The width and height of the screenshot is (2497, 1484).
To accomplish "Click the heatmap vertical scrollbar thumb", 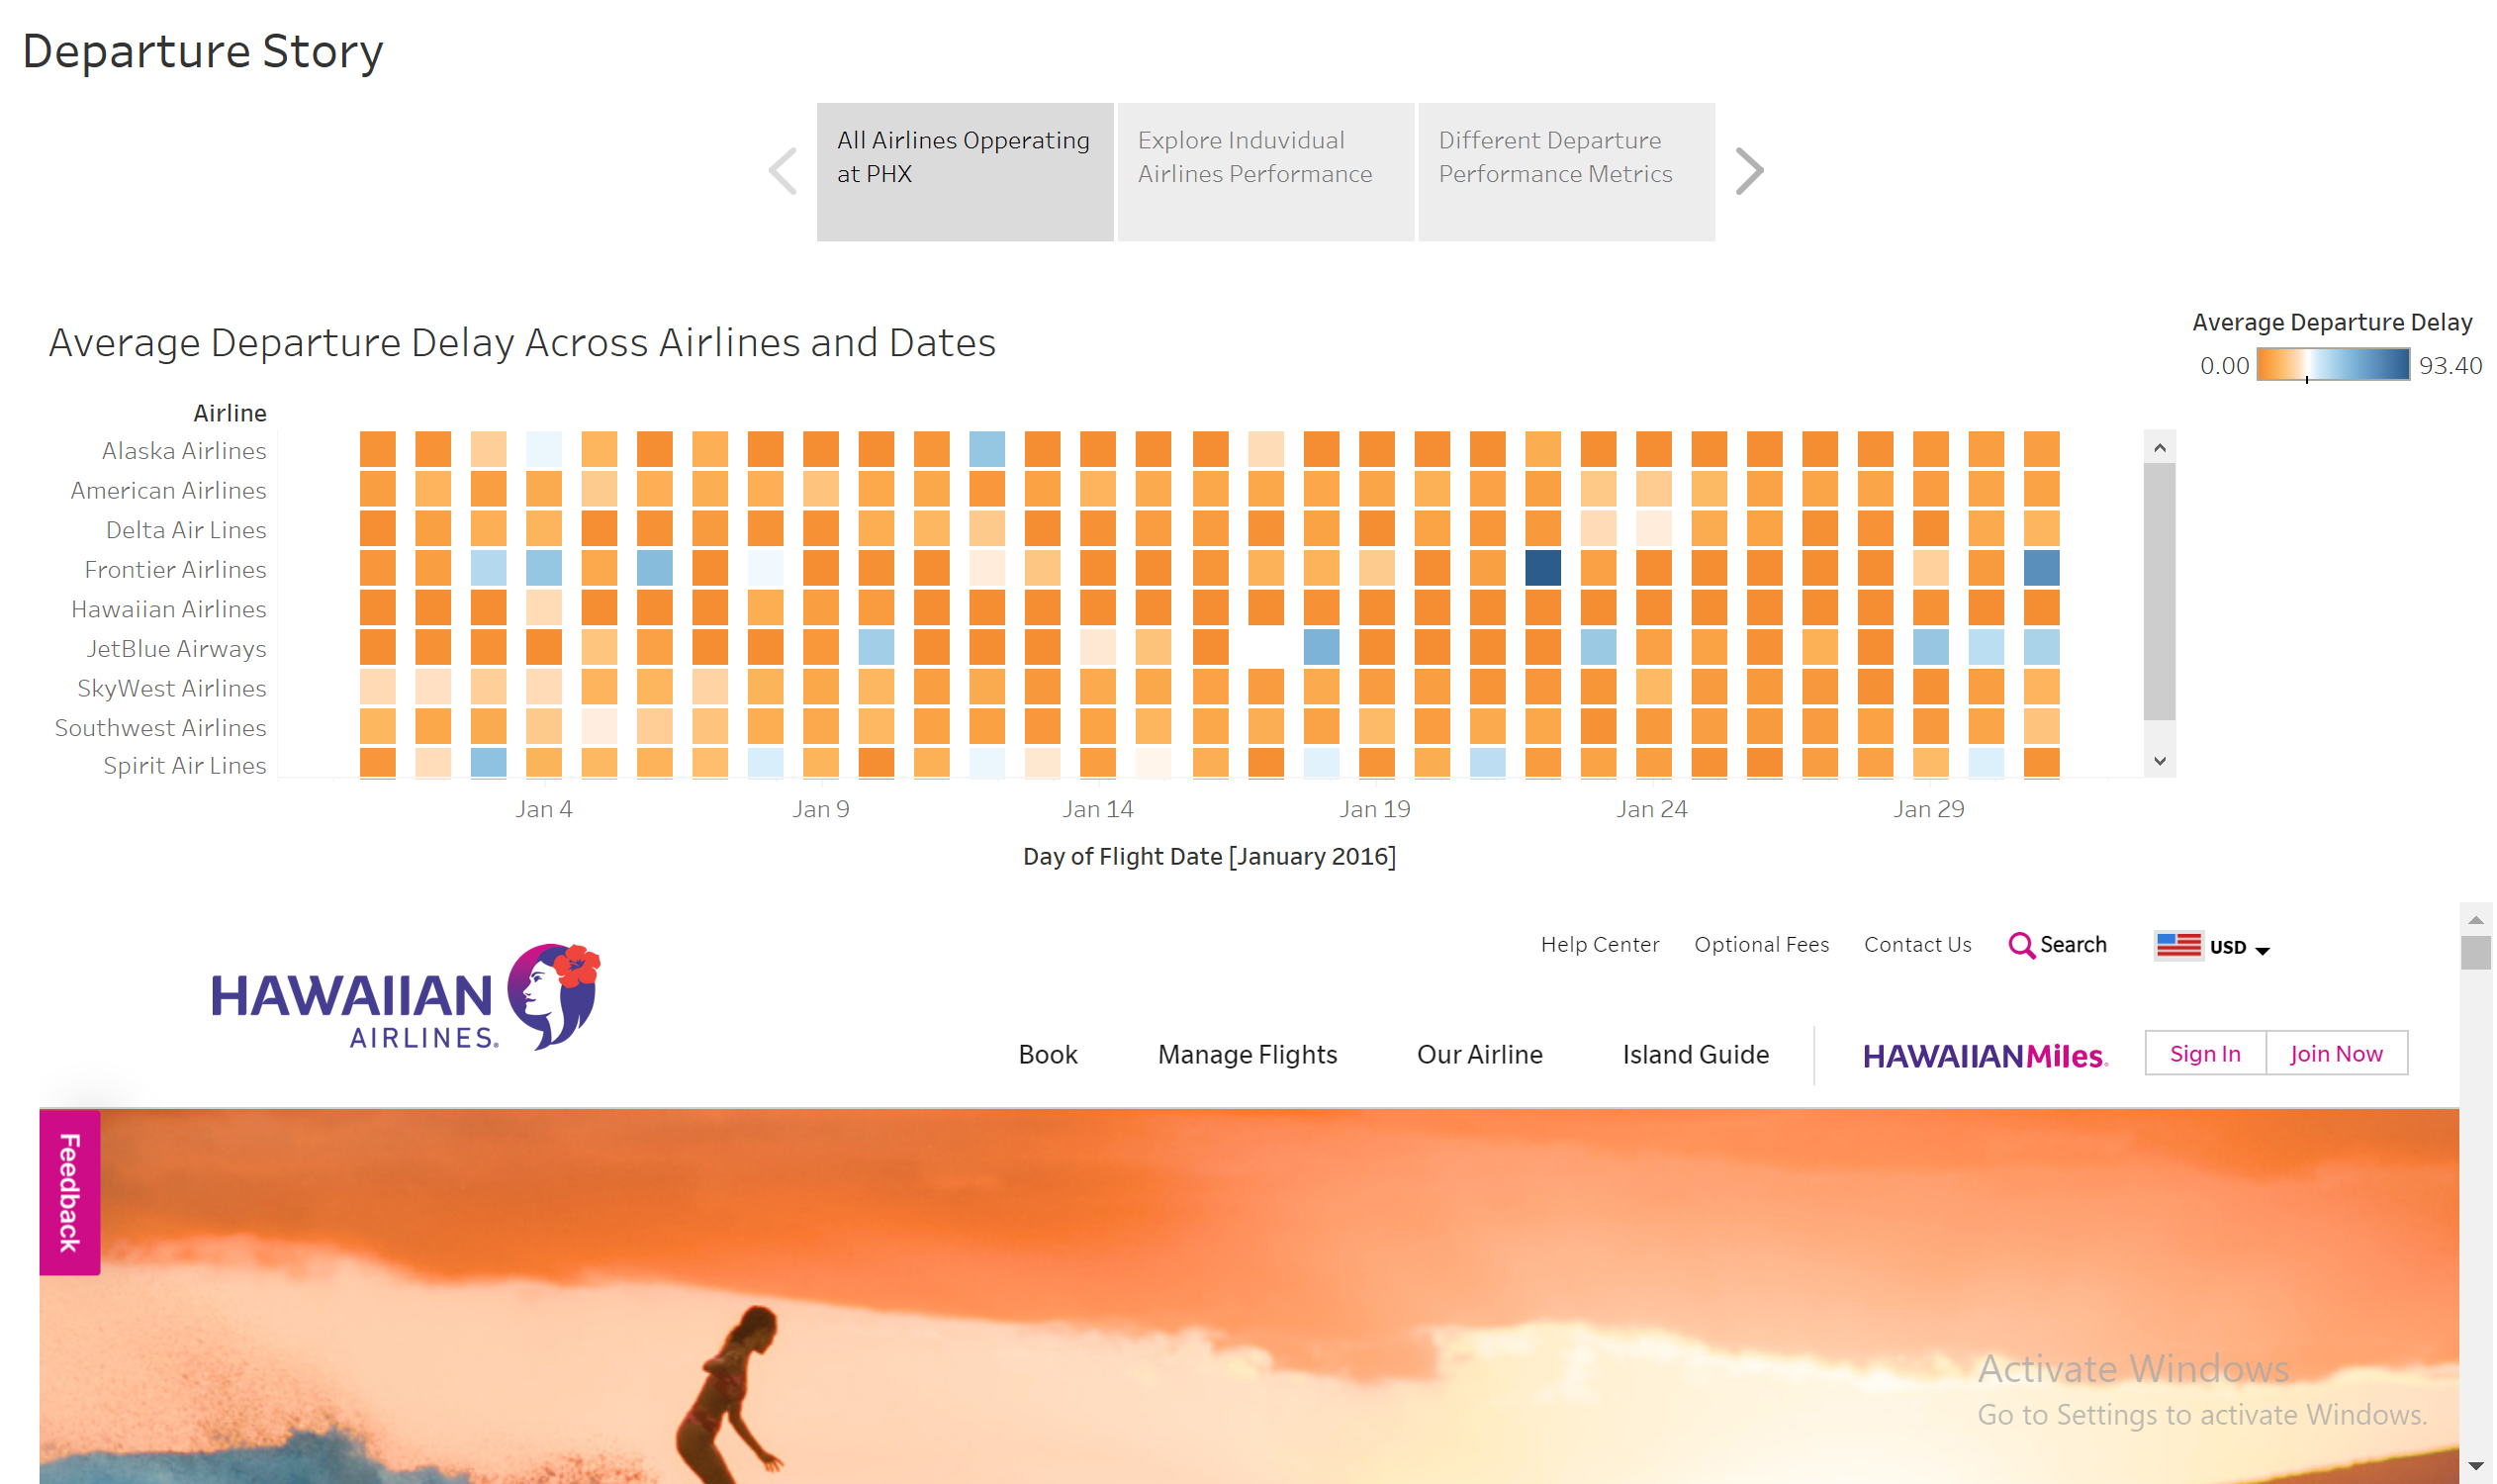I will pos(2160,591).
